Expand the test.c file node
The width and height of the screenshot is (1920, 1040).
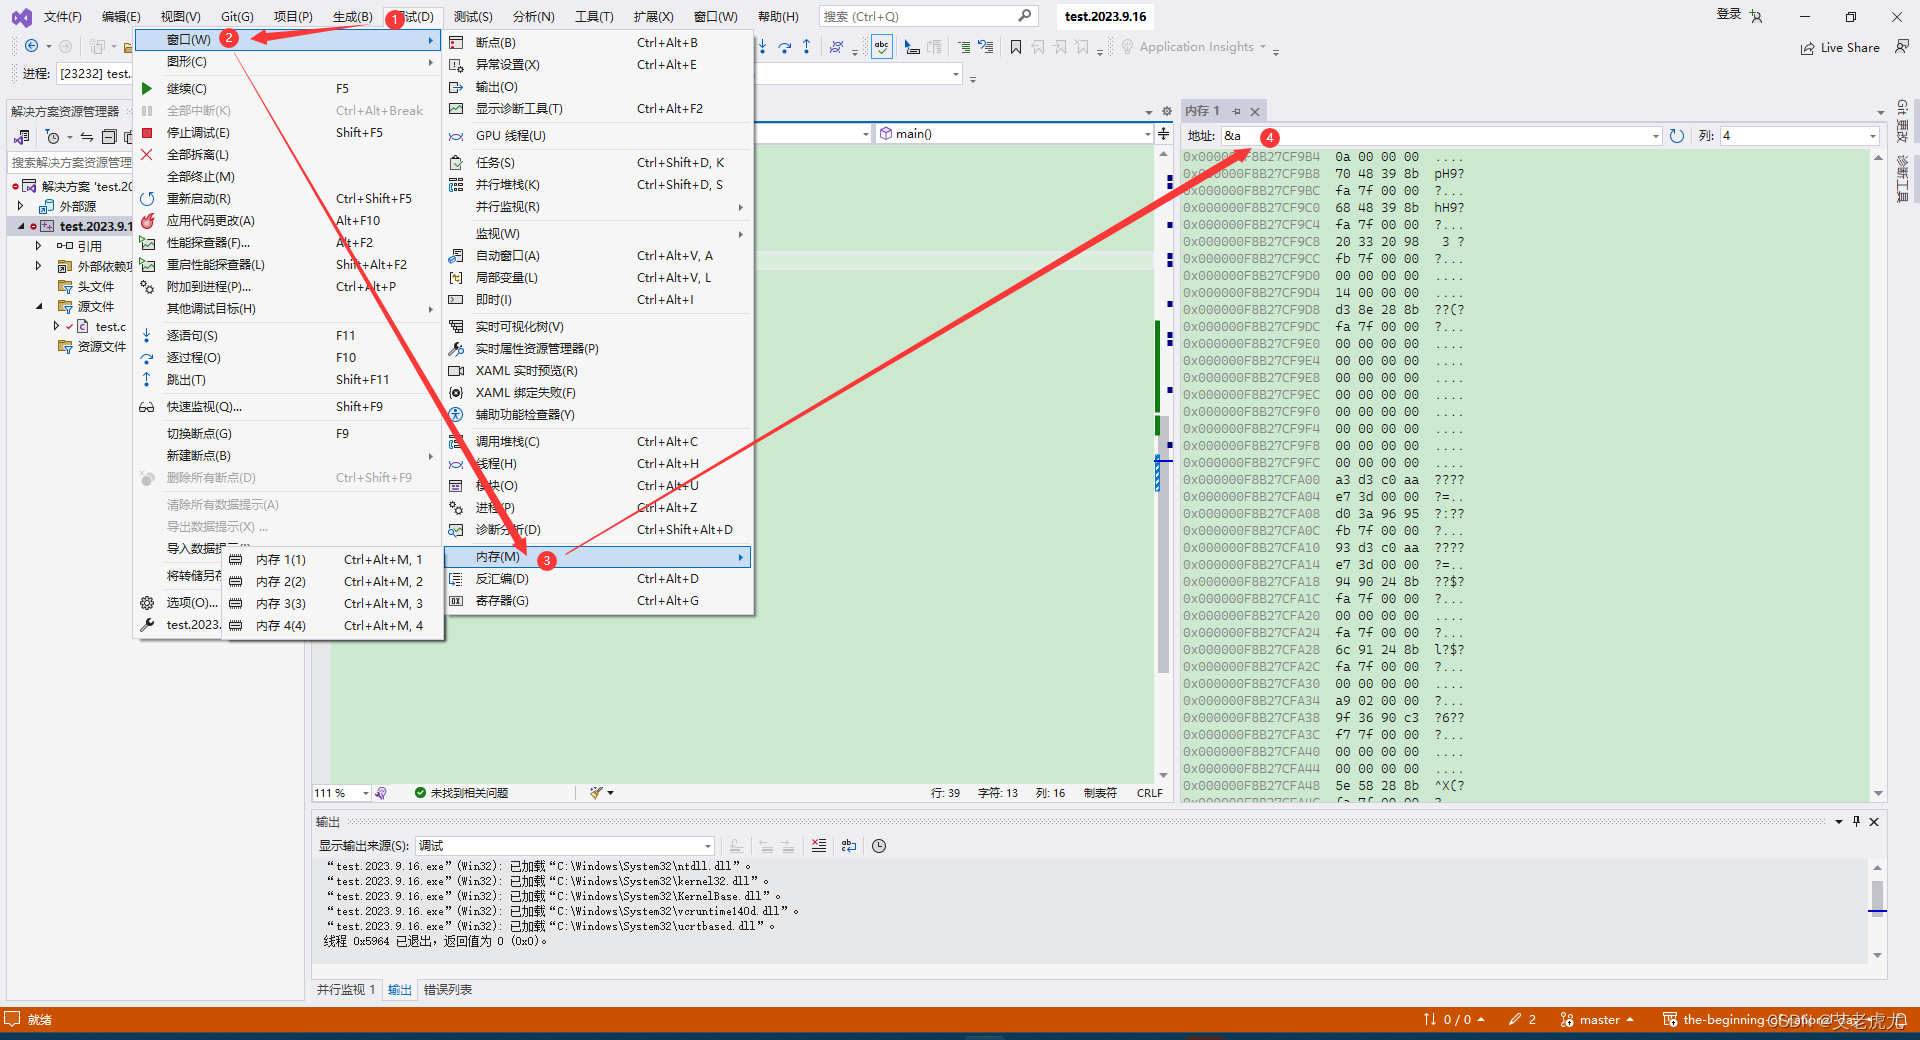pyautogui.click(x=56, y=326)
